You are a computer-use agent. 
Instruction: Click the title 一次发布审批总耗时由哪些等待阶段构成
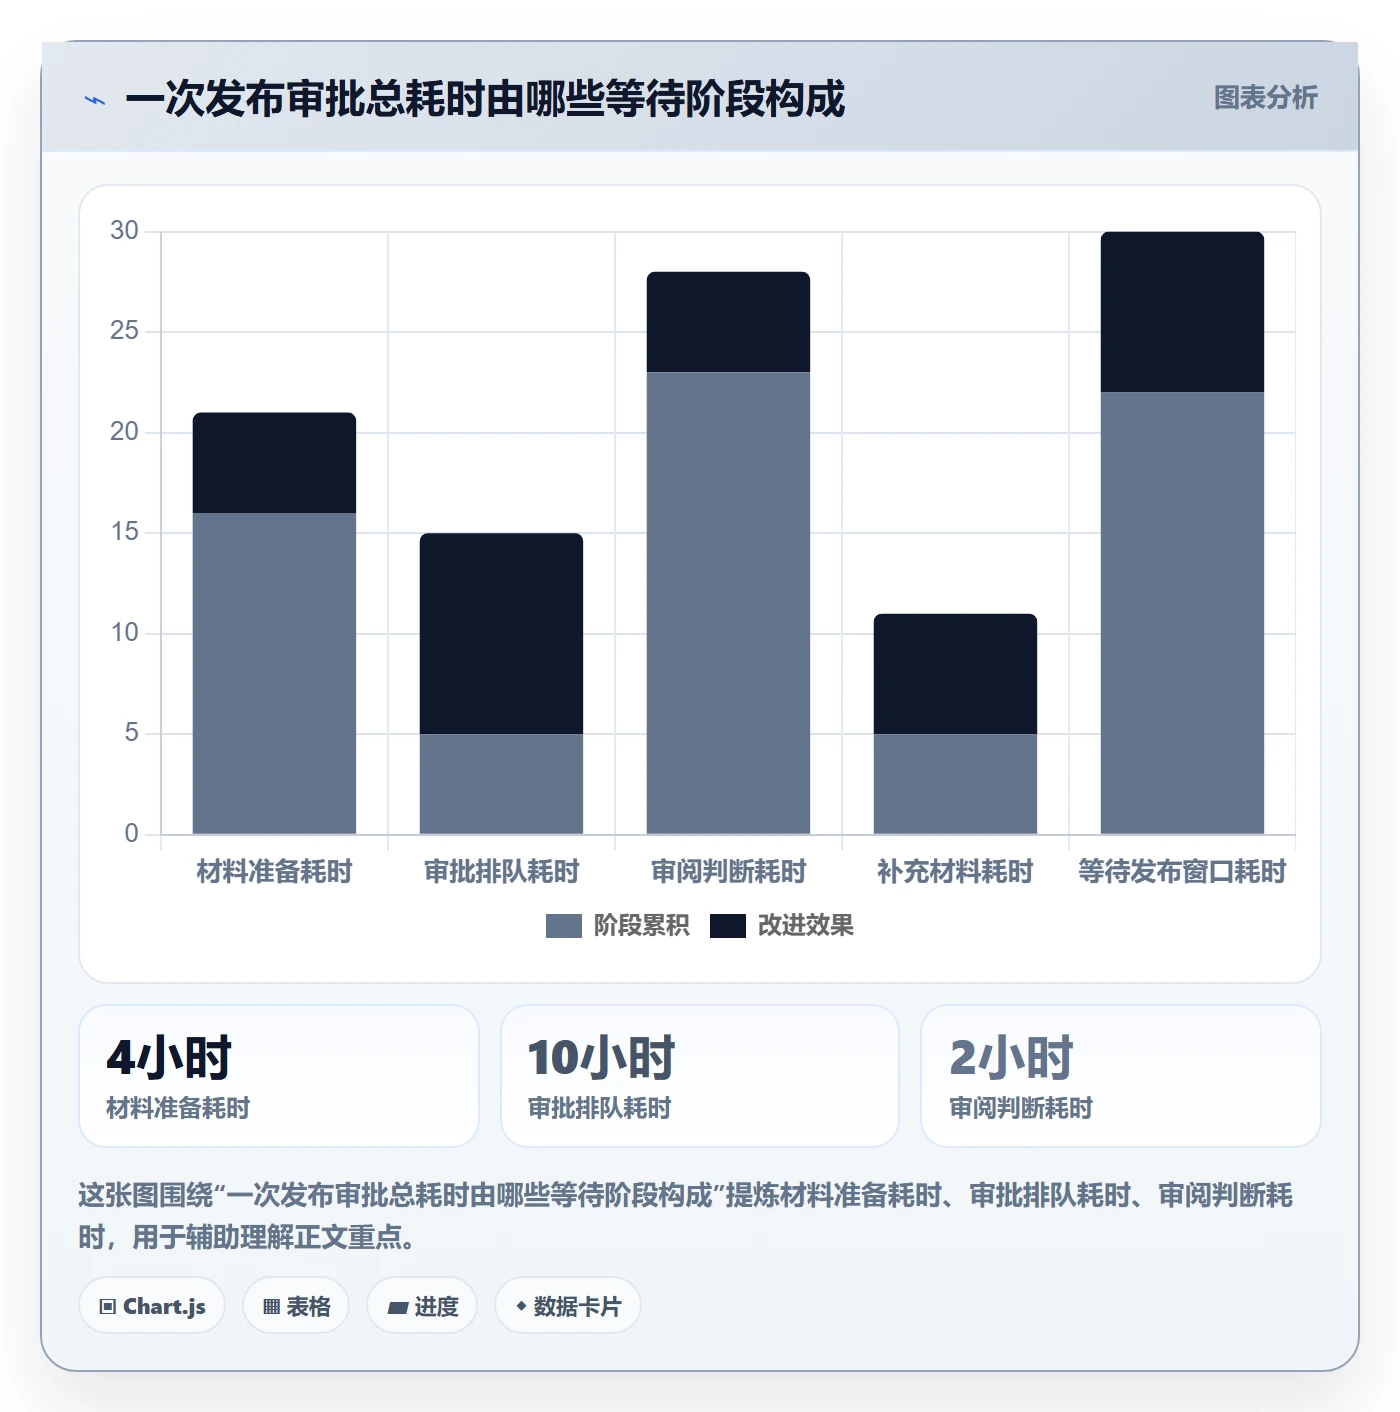coord(485,99)
